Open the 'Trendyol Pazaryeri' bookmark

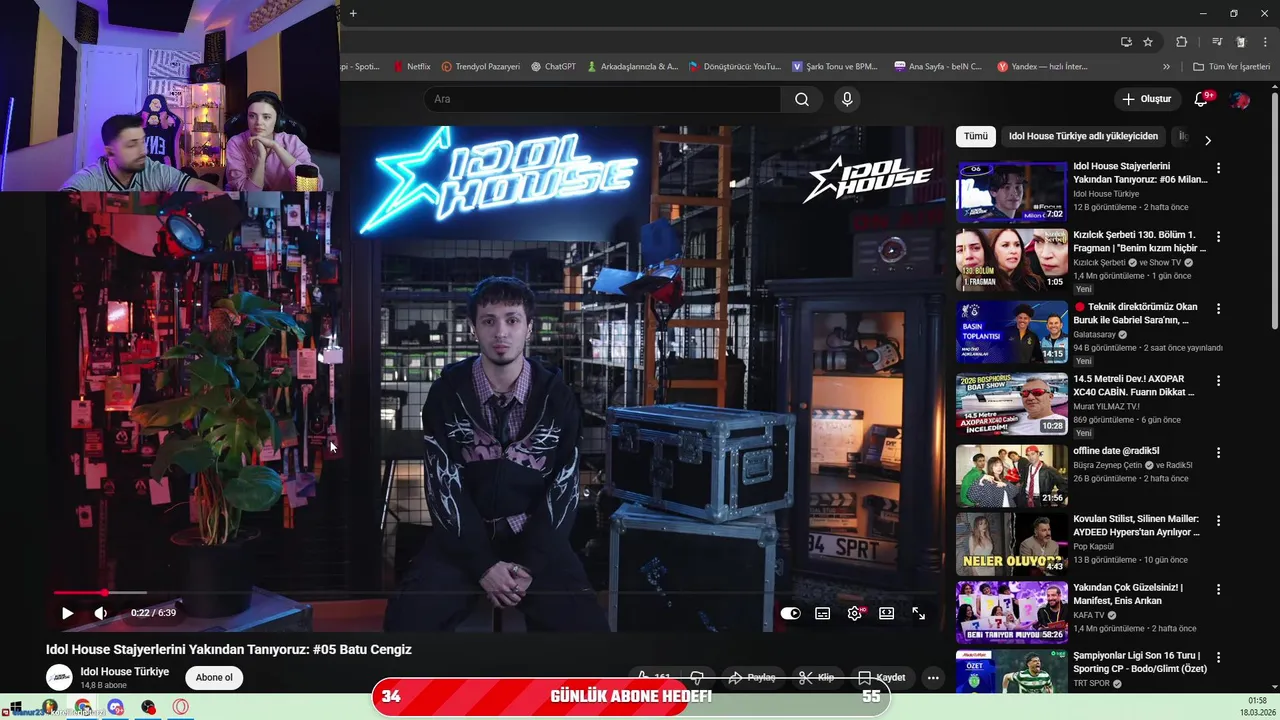click(x=481, y=67)
